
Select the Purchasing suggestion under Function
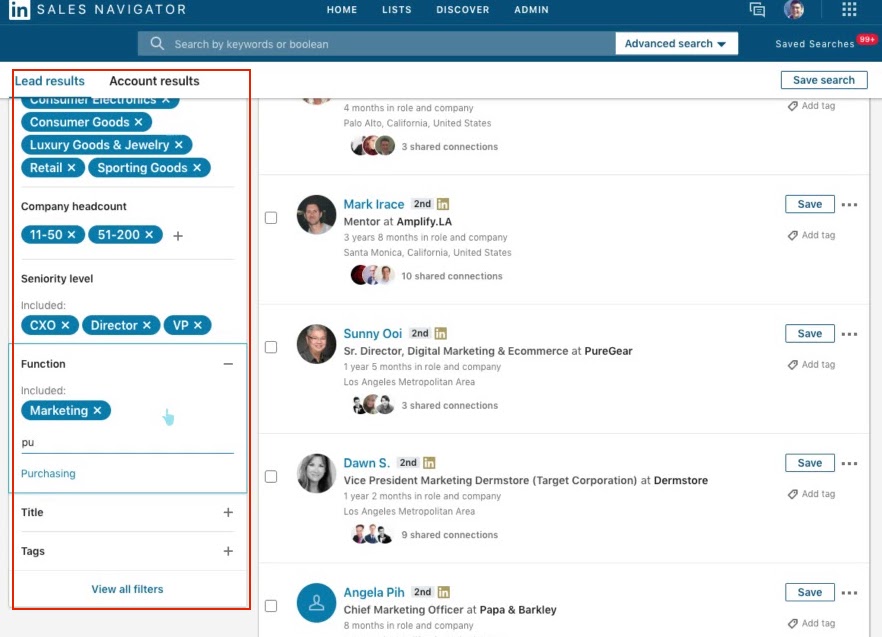click(x=48, y=473)
